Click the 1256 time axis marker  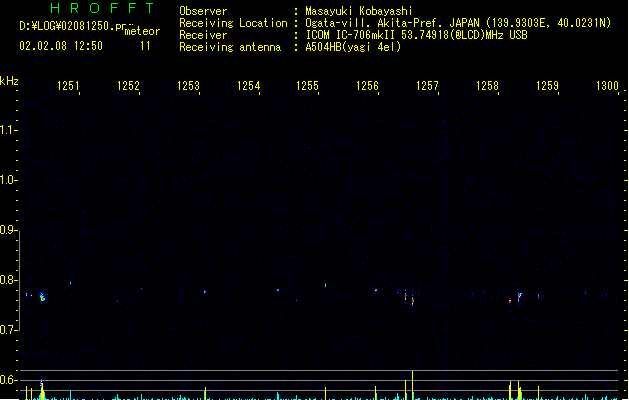point(367,86)
